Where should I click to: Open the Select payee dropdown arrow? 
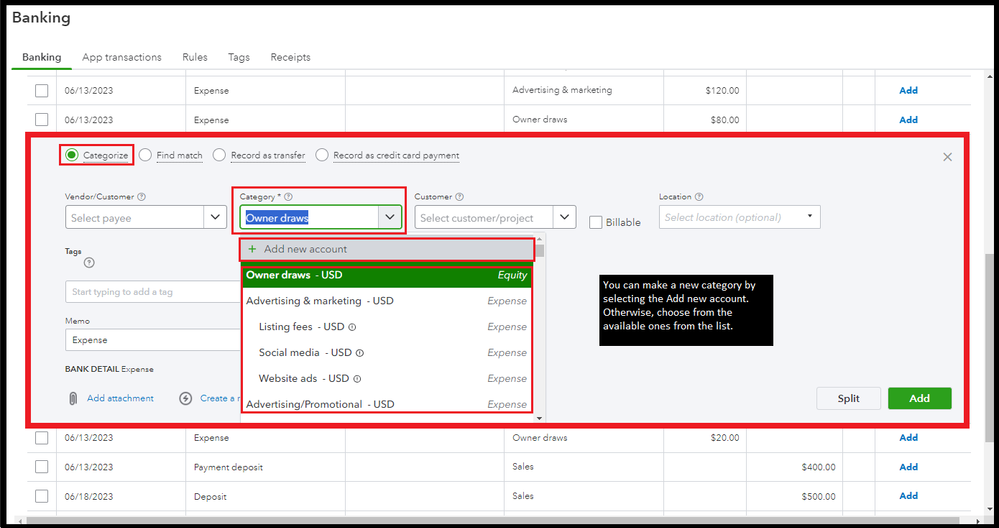(215, 217)
